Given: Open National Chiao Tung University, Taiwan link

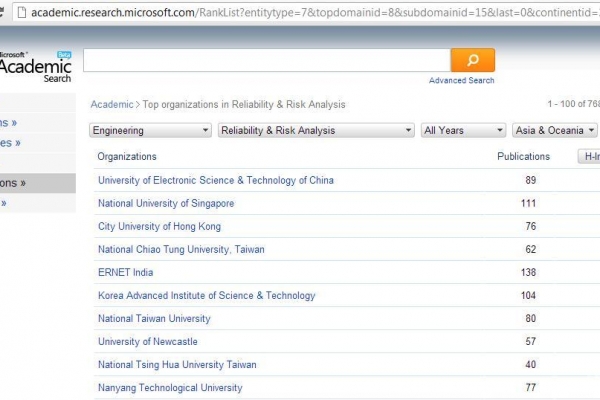Looking at the screenshot, I should click(x=181, y=249).
